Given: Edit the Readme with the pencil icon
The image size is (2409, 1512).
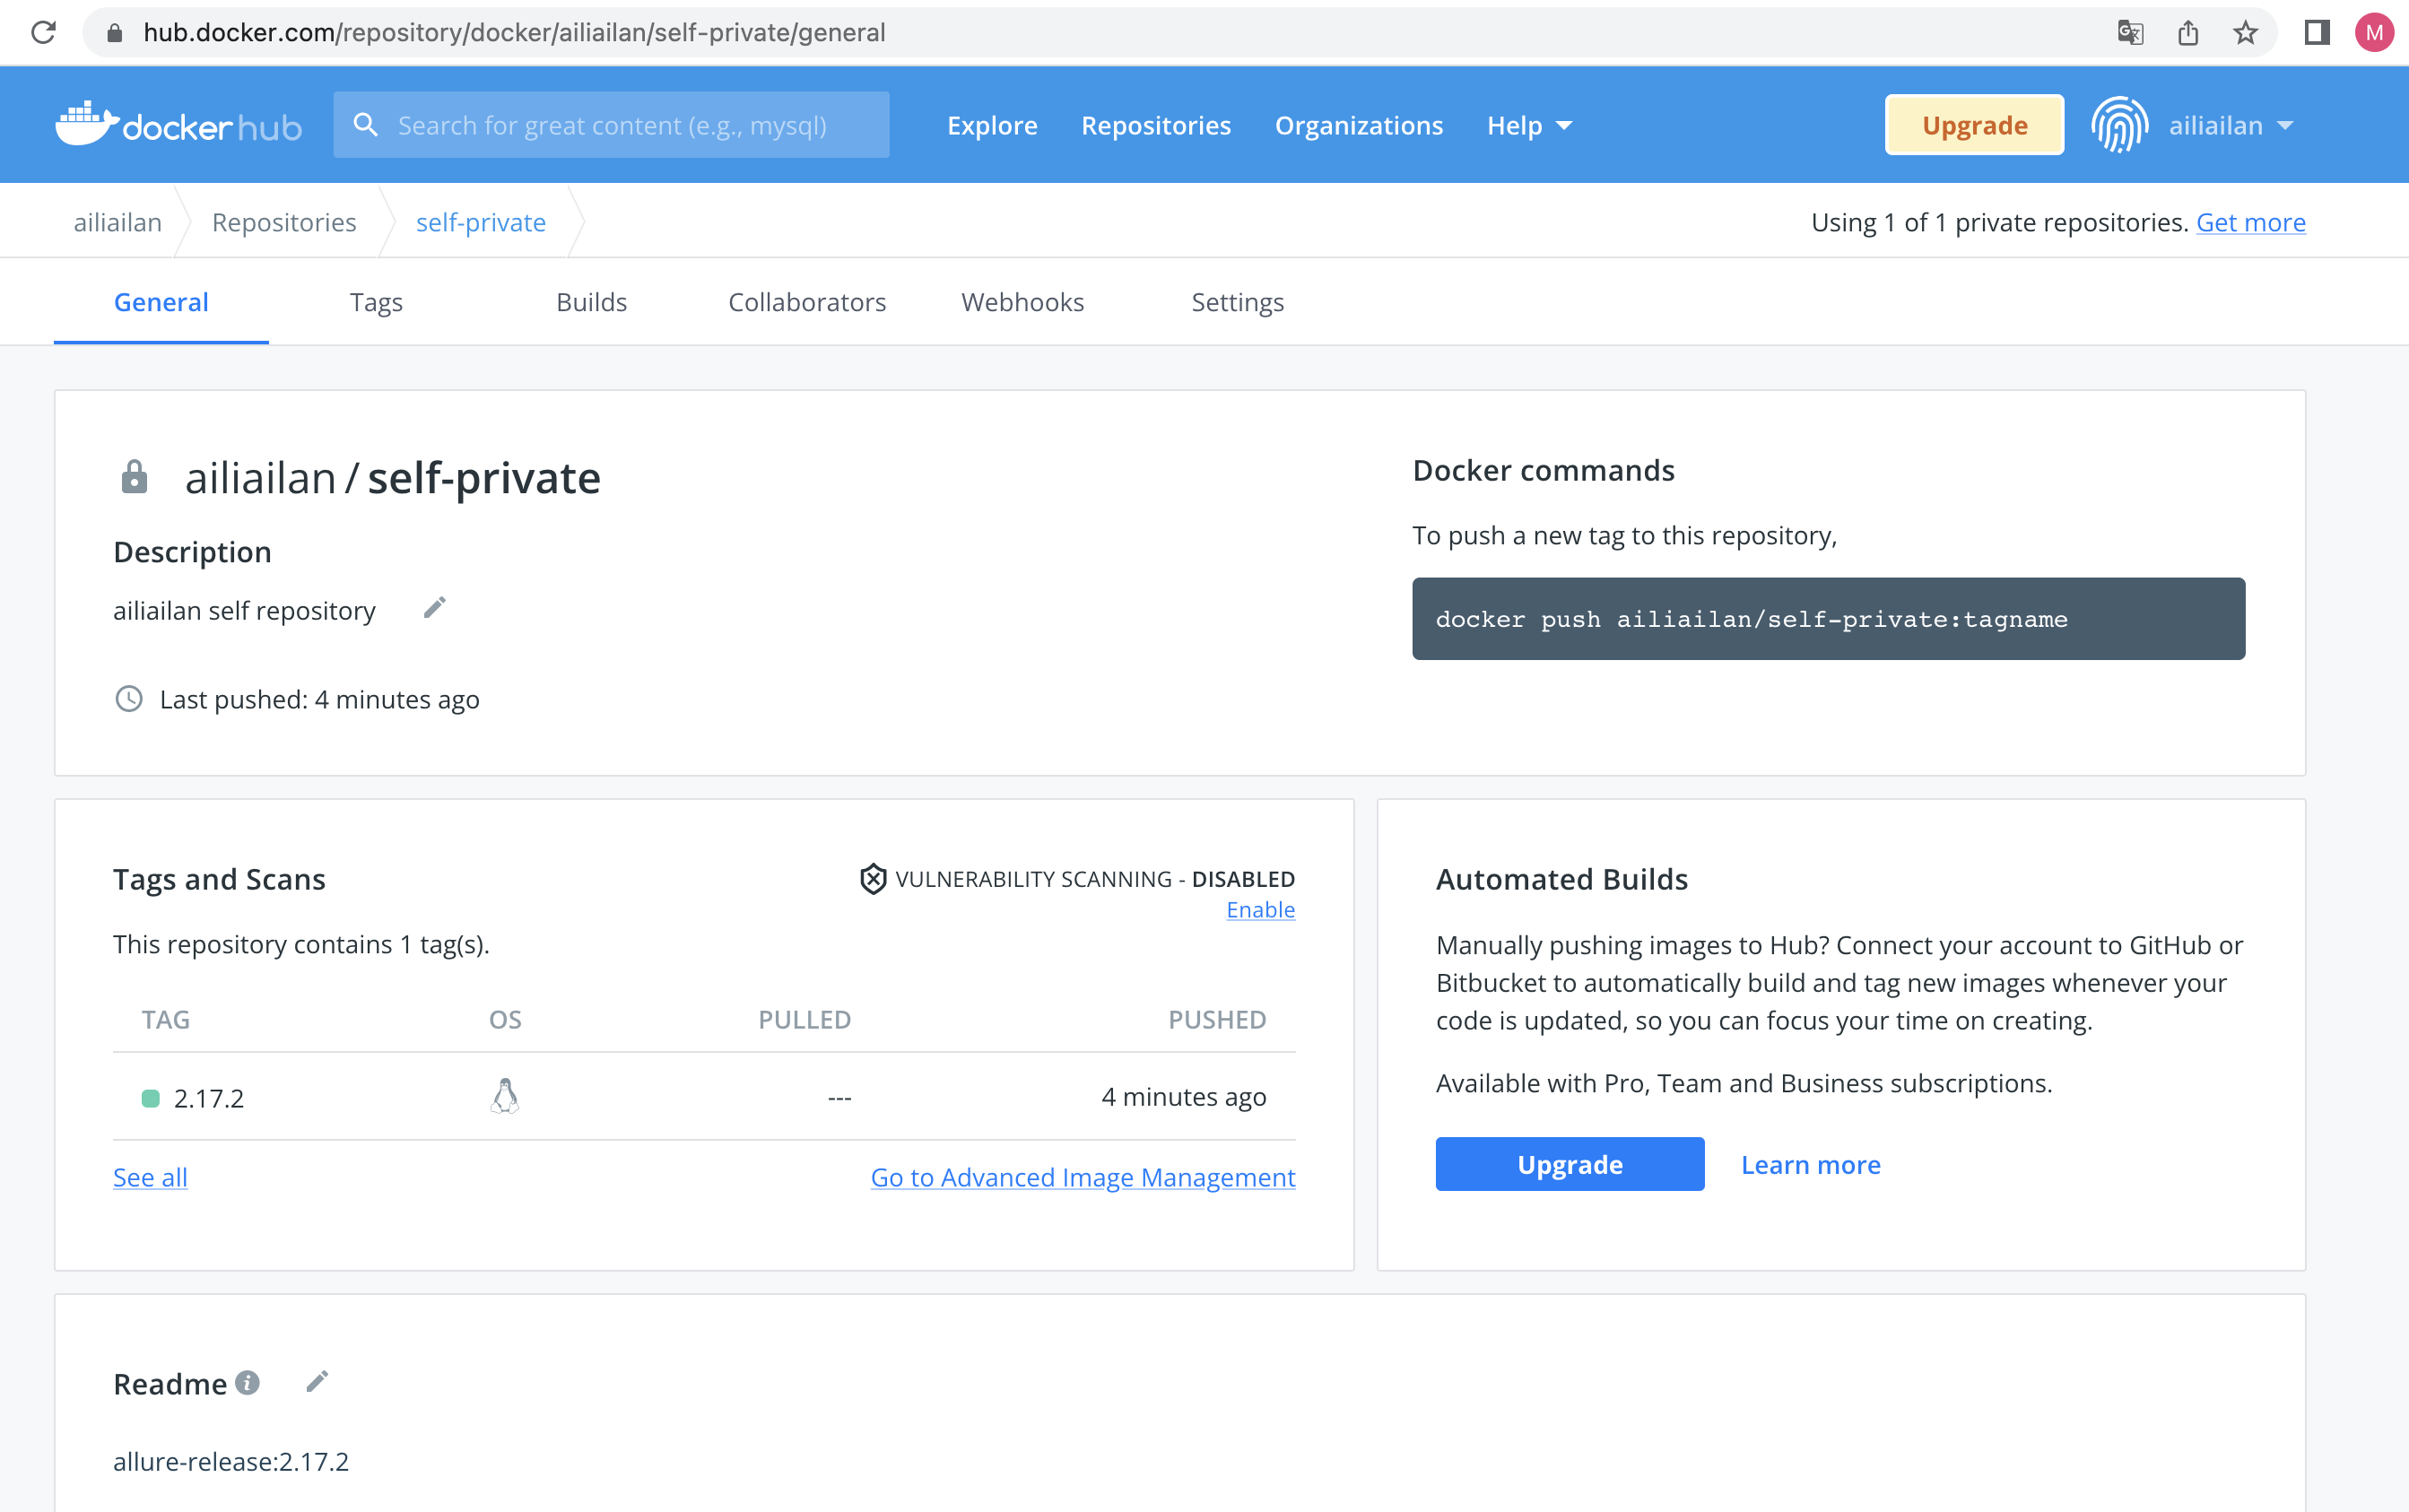Looking at the screenshot, I should 317,1382.
